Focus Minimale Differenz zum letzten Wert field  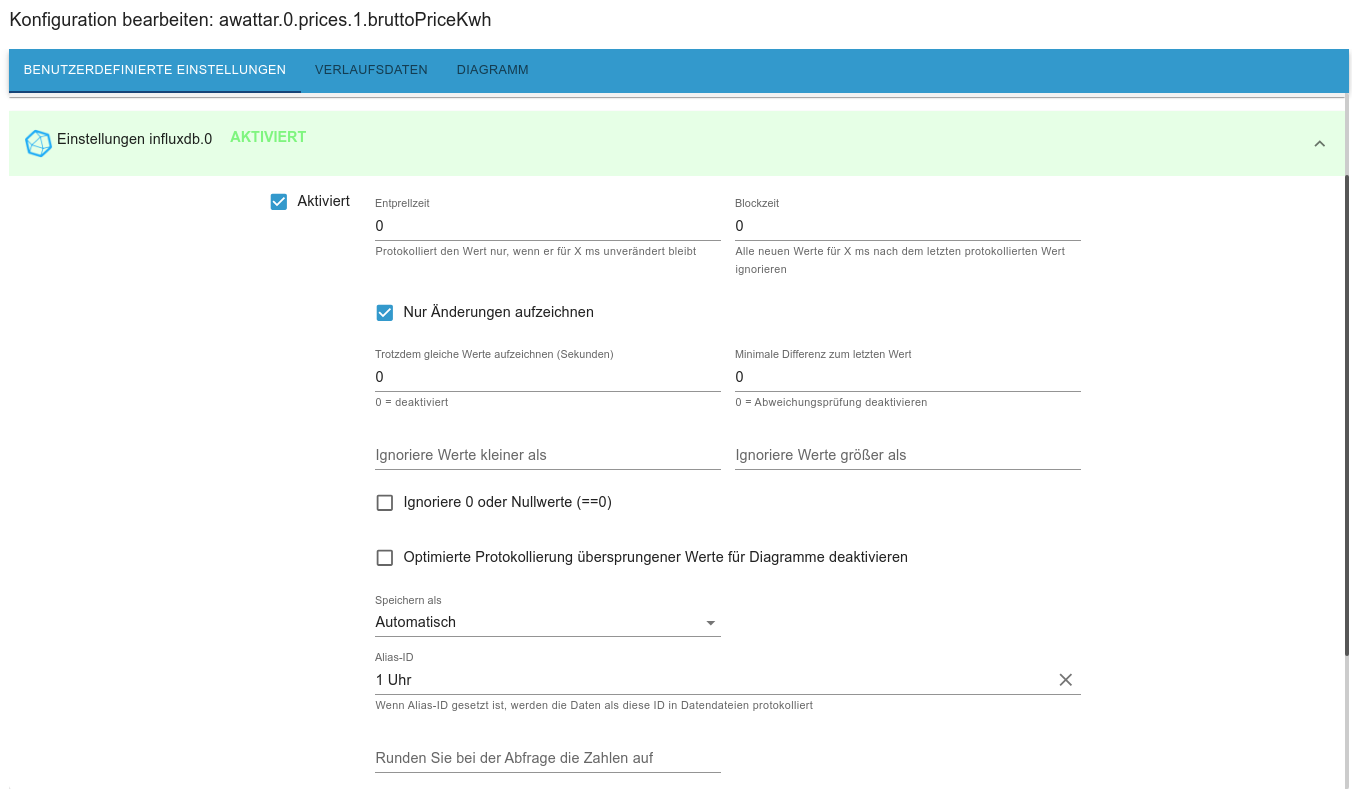coord(908,377)
